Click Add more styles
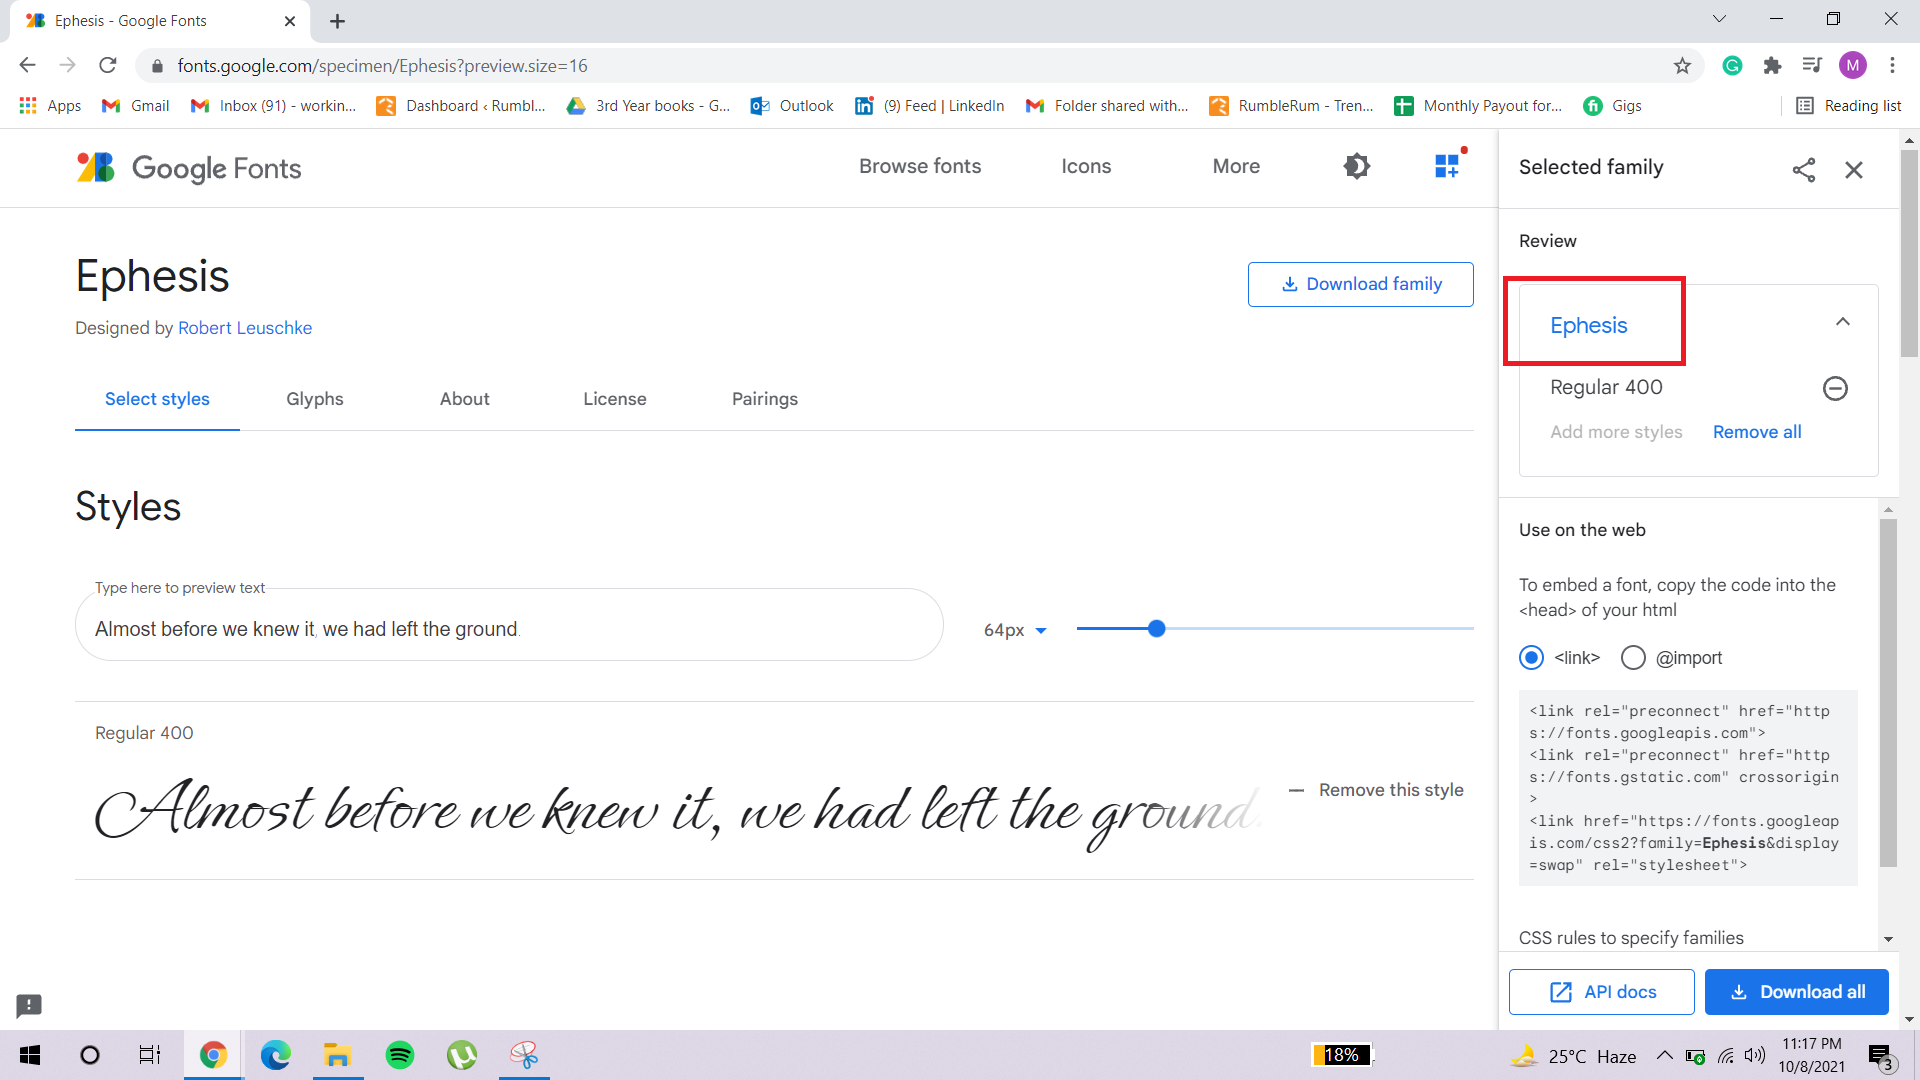This screenshot has width=1920, height=1080. point(1616,432)
